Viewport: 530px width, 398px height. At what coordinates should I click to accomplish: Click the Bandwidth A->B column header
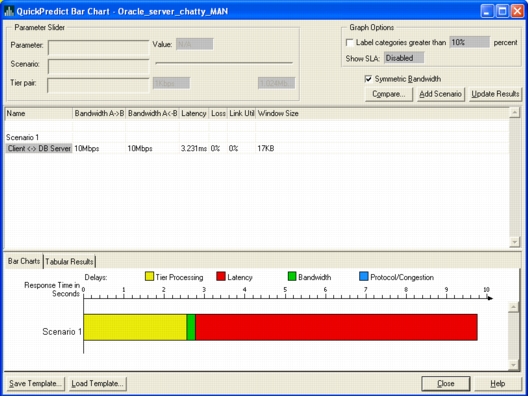point(99,114)
